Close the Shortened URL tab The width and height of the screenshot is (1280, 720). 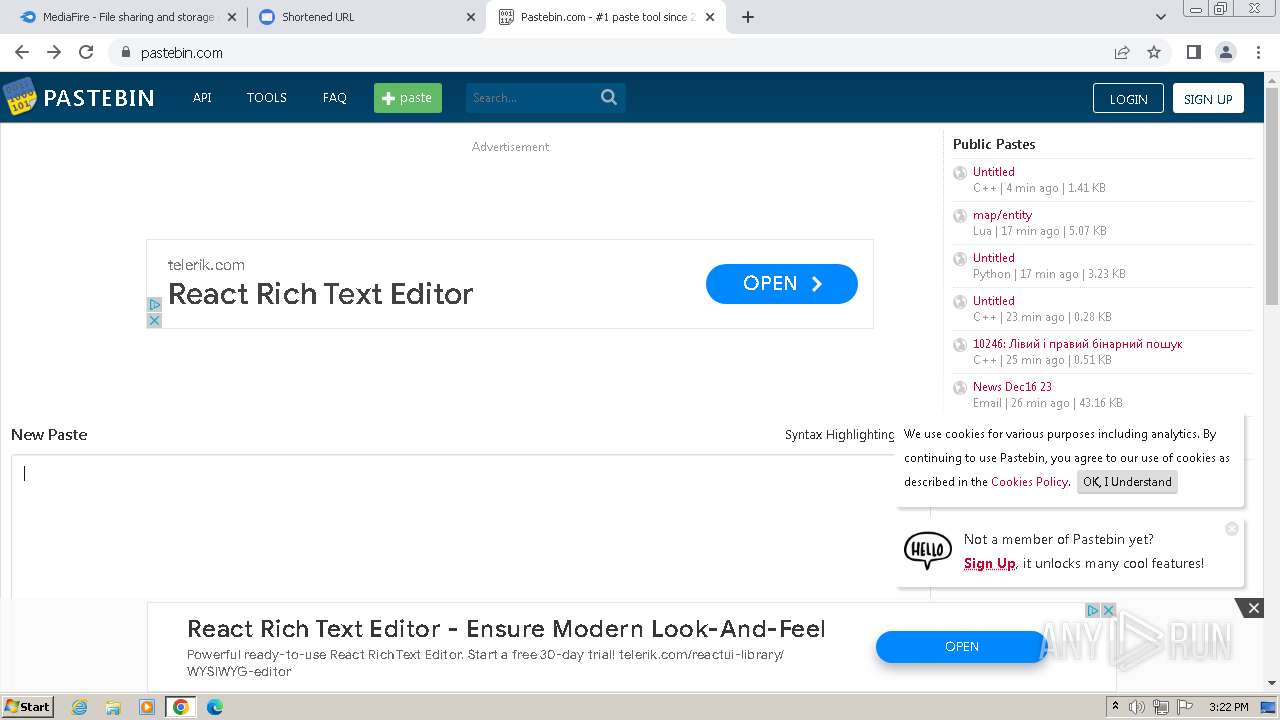click(x=471, y=17)
